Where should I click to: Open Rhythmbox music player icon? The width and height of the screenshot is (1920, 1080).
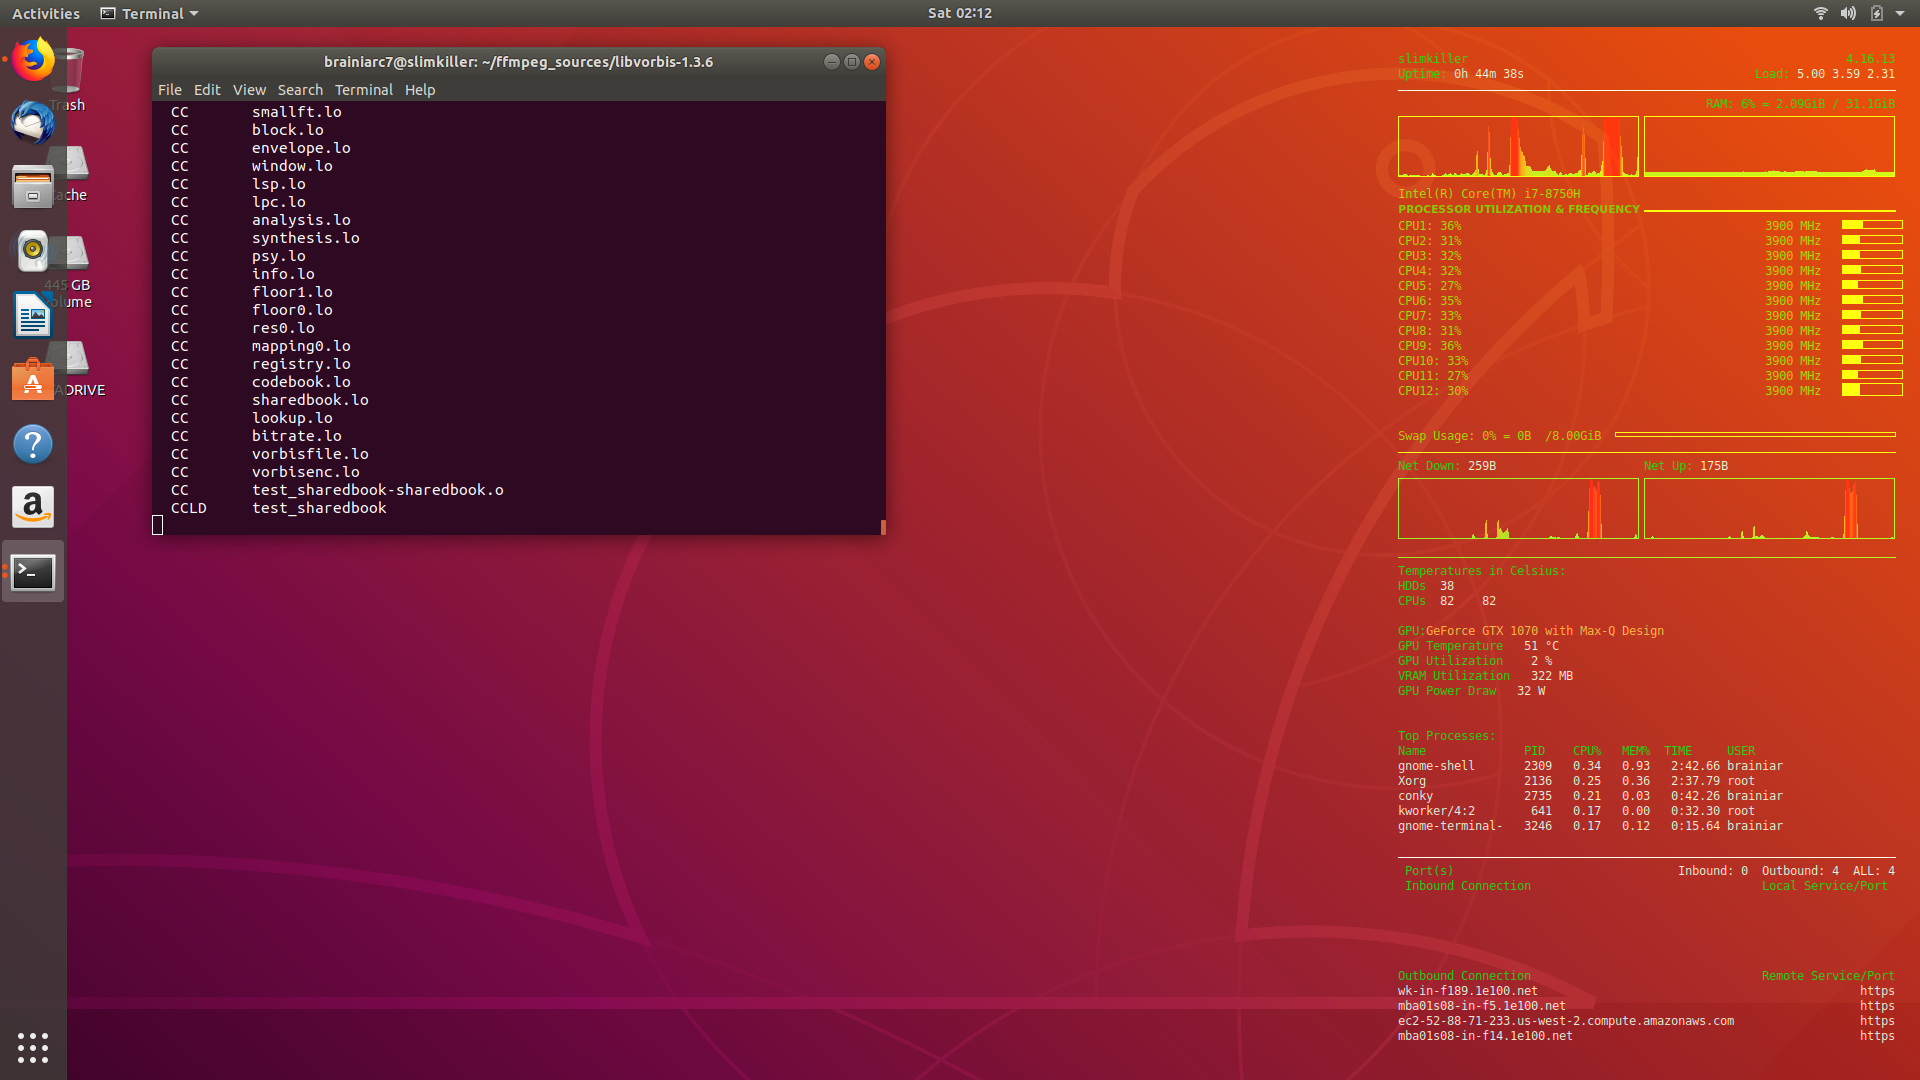[33, 251]
